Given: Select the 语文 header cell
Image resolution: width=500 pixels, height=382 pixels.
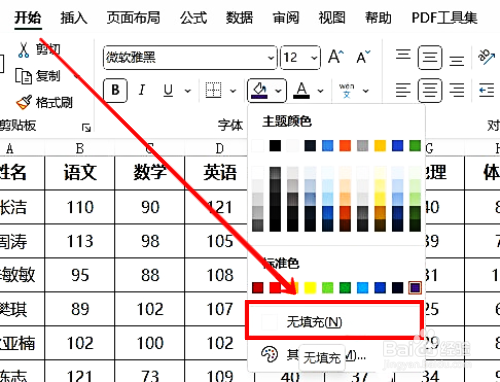Looking at the screenshot, I should [80, 173].
